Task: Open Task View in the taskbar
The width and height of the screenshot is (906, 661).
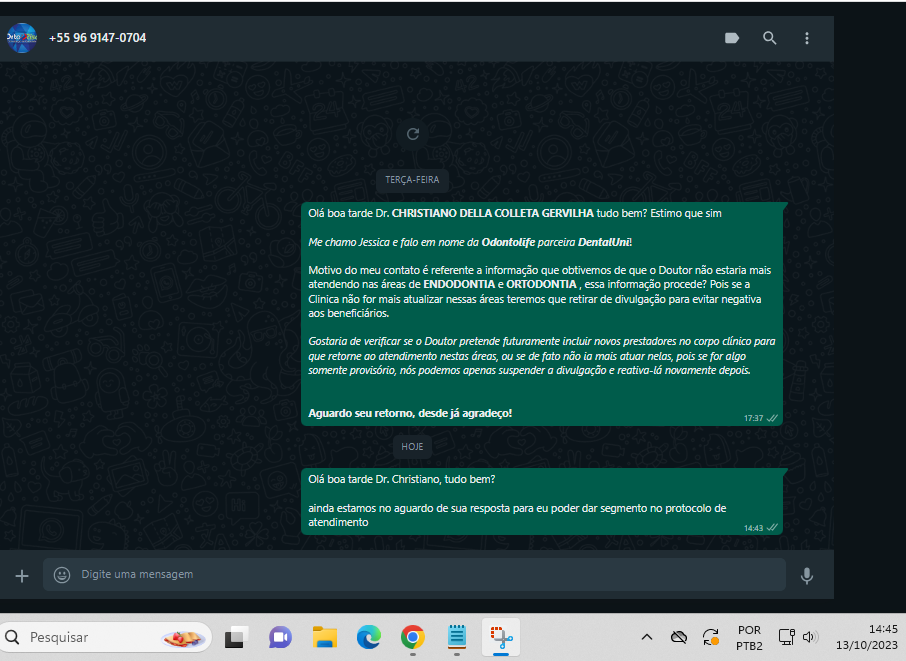Action: pyautogui.click(x=236, y=637)
